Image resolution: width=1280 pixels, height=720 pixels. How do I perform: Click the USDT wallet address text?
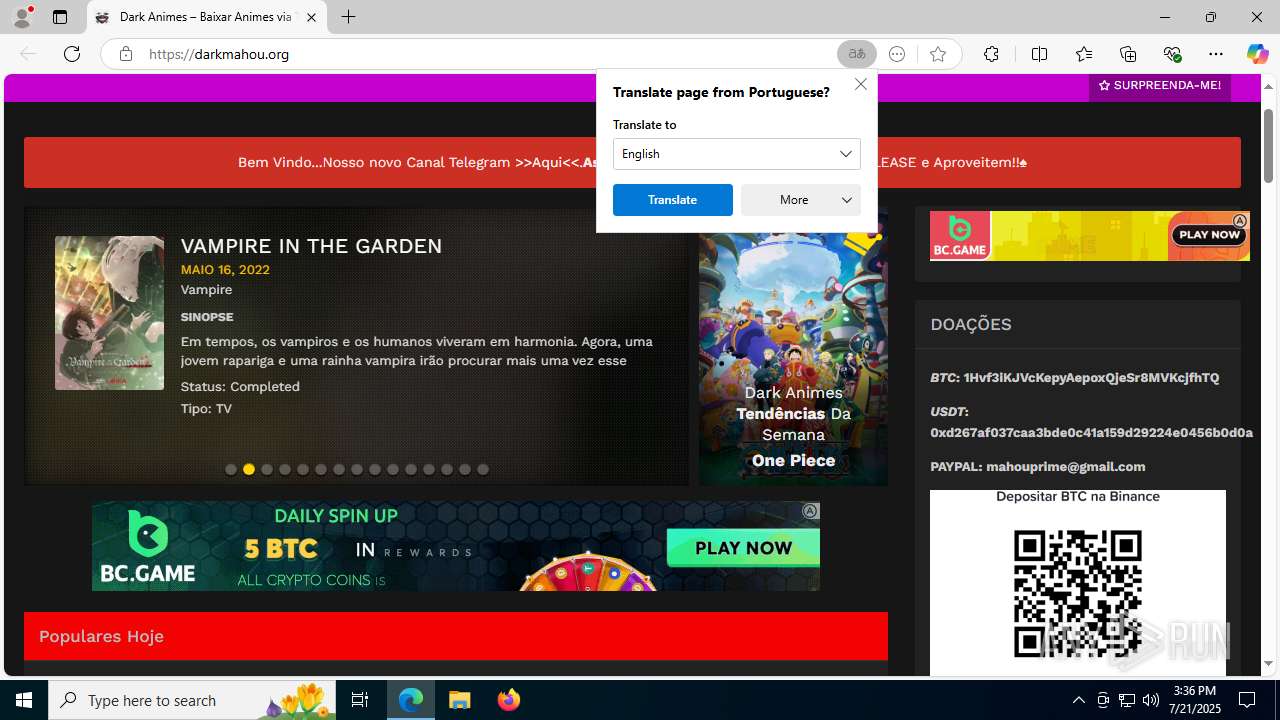click(x=1091, y=433)
